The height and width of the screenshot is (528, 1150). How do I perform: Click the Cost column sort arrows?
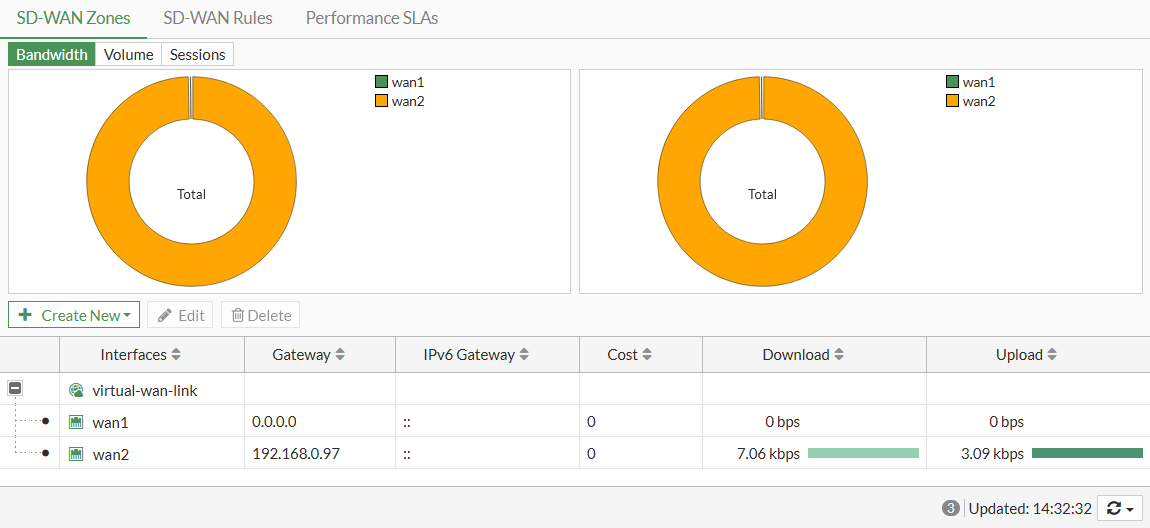coord(647,355)
